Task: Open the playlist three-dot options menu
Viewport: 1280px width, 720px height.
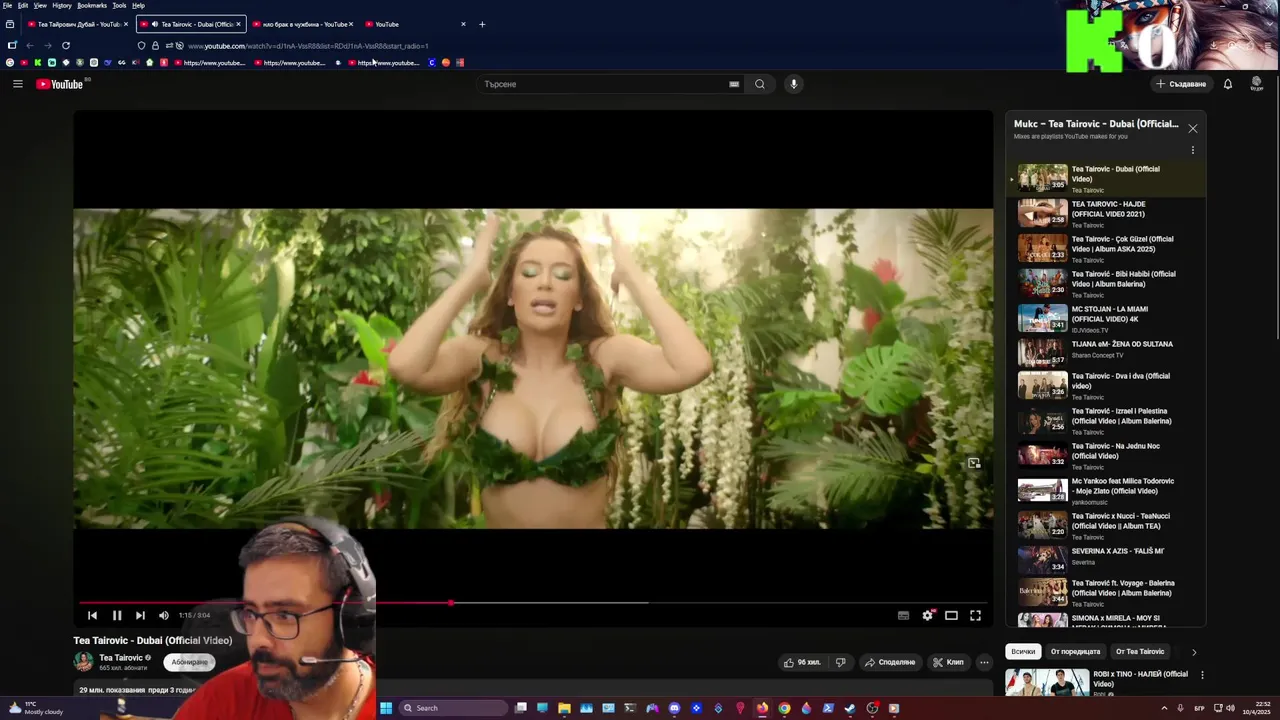Action: [x=1192, y=150]
